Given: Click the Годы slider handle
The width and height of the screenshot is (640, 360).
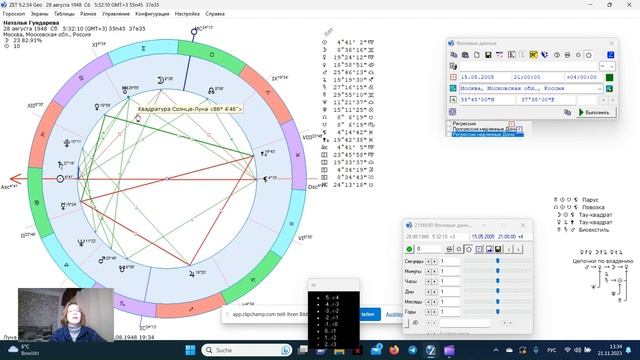Looking at the screenshot, I should pos(498,312).
